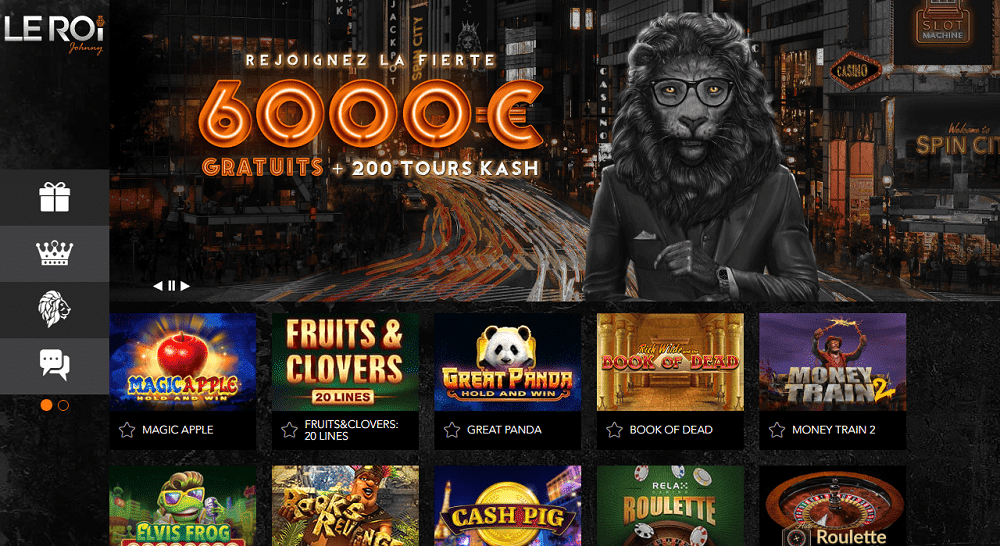The image size is (1000, 546).
Task: Click the Le Roi Johnny logo
Action: [54, 33]
